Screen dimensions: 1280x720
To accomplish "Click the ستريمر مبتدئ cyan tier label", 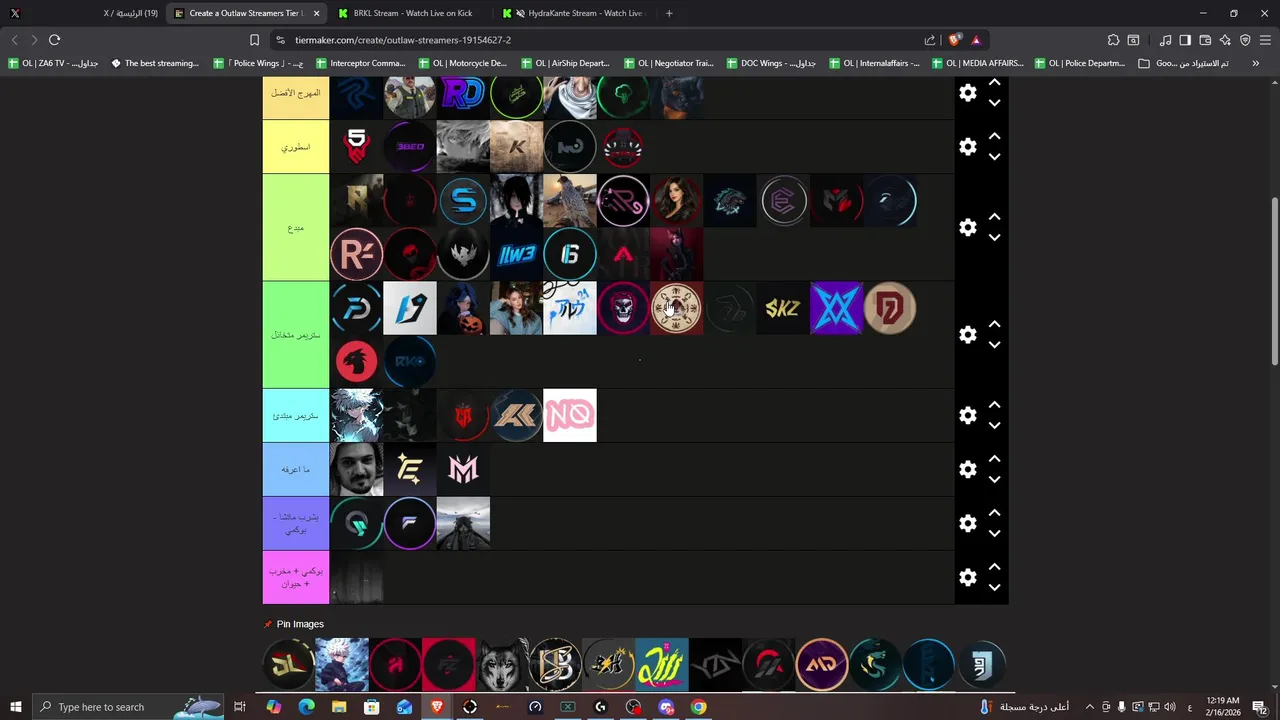I will (x=296, y=416).
